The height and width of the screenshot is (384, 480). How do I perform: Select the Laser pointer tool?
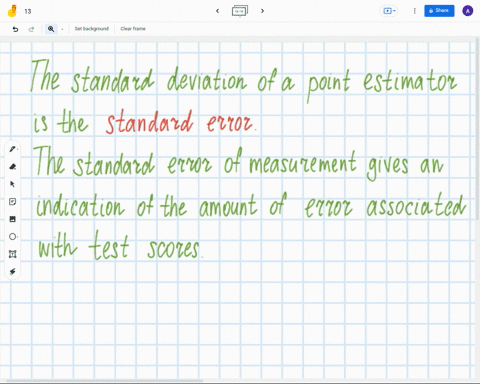tap(13, 271)
